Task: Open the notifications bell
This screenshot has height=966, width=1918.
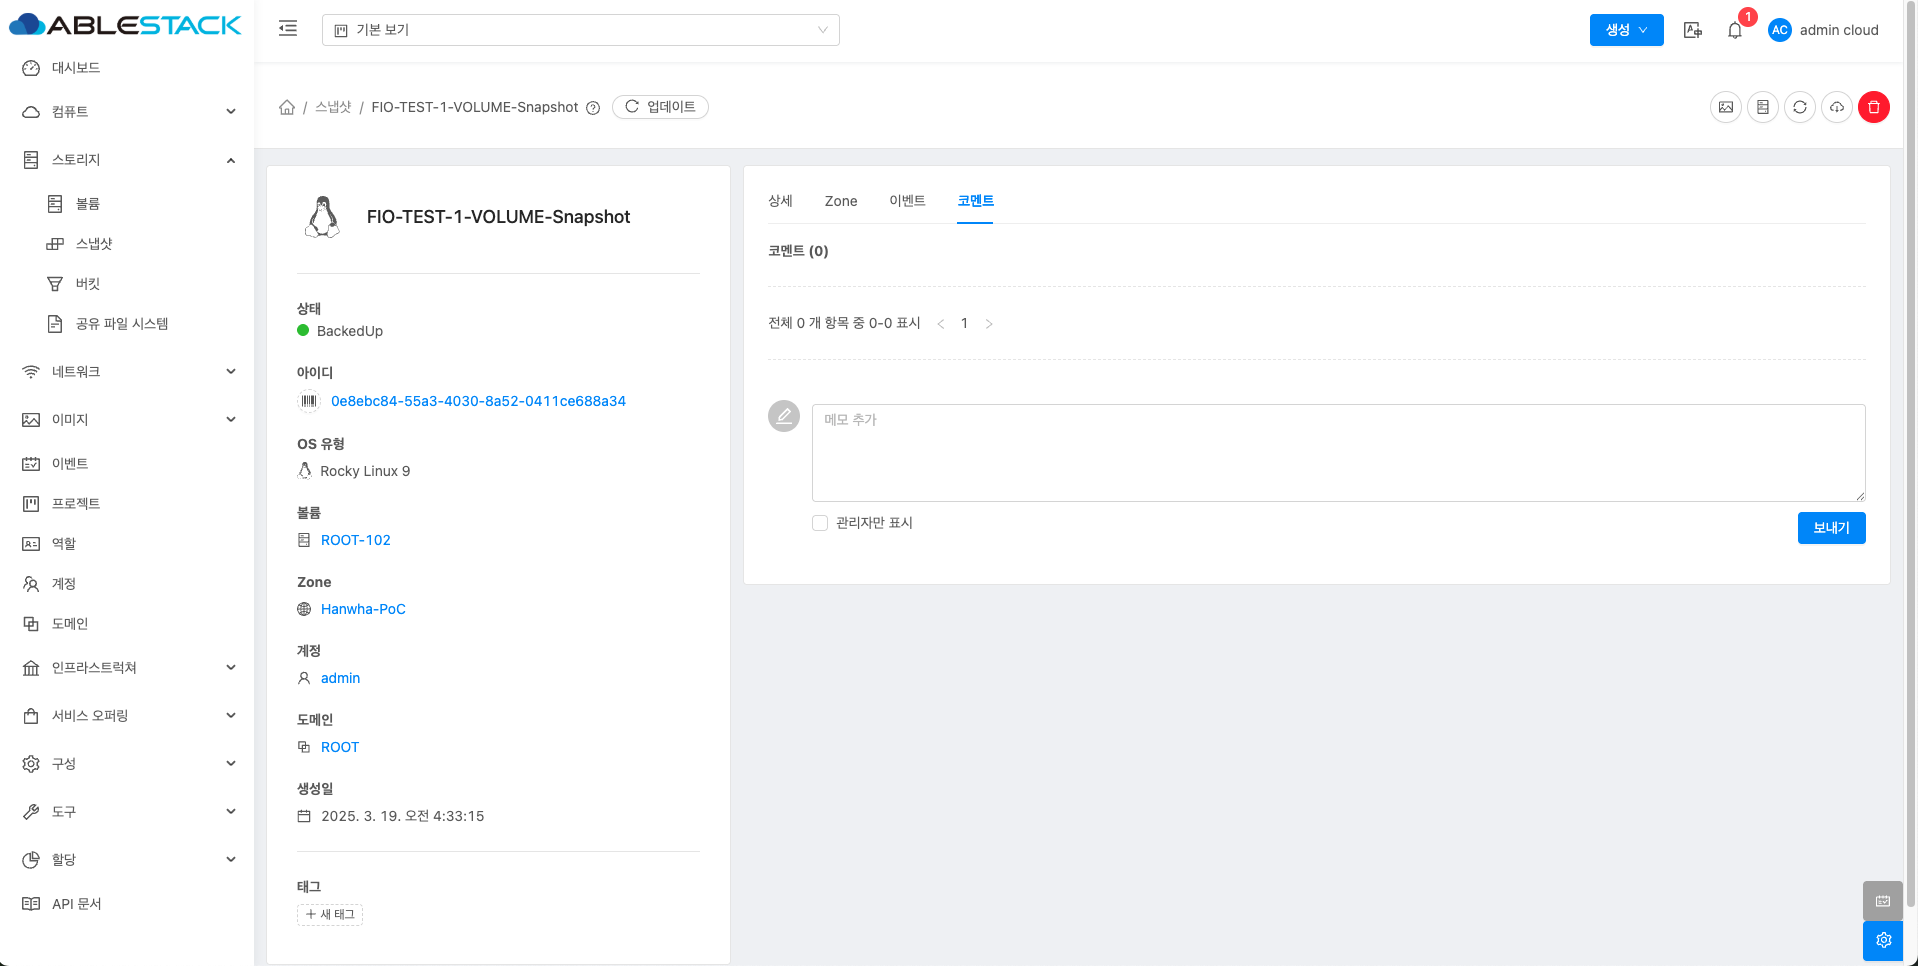Action: click(x=1735, y=30)
